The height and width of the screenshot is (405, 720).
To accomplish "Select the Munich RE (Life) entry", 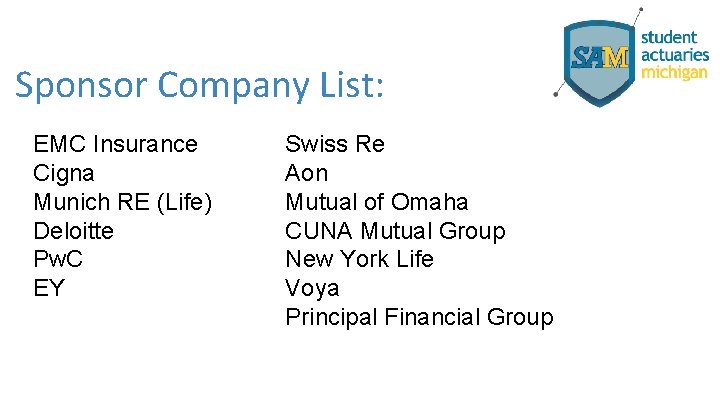I will coord(123,202).
